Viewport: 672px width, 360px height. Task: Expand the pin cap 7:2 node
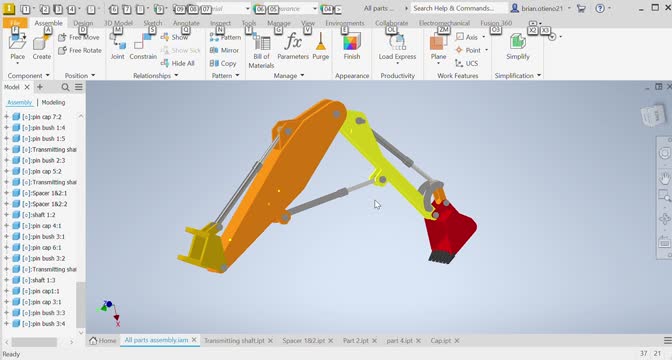click(6, 117)
